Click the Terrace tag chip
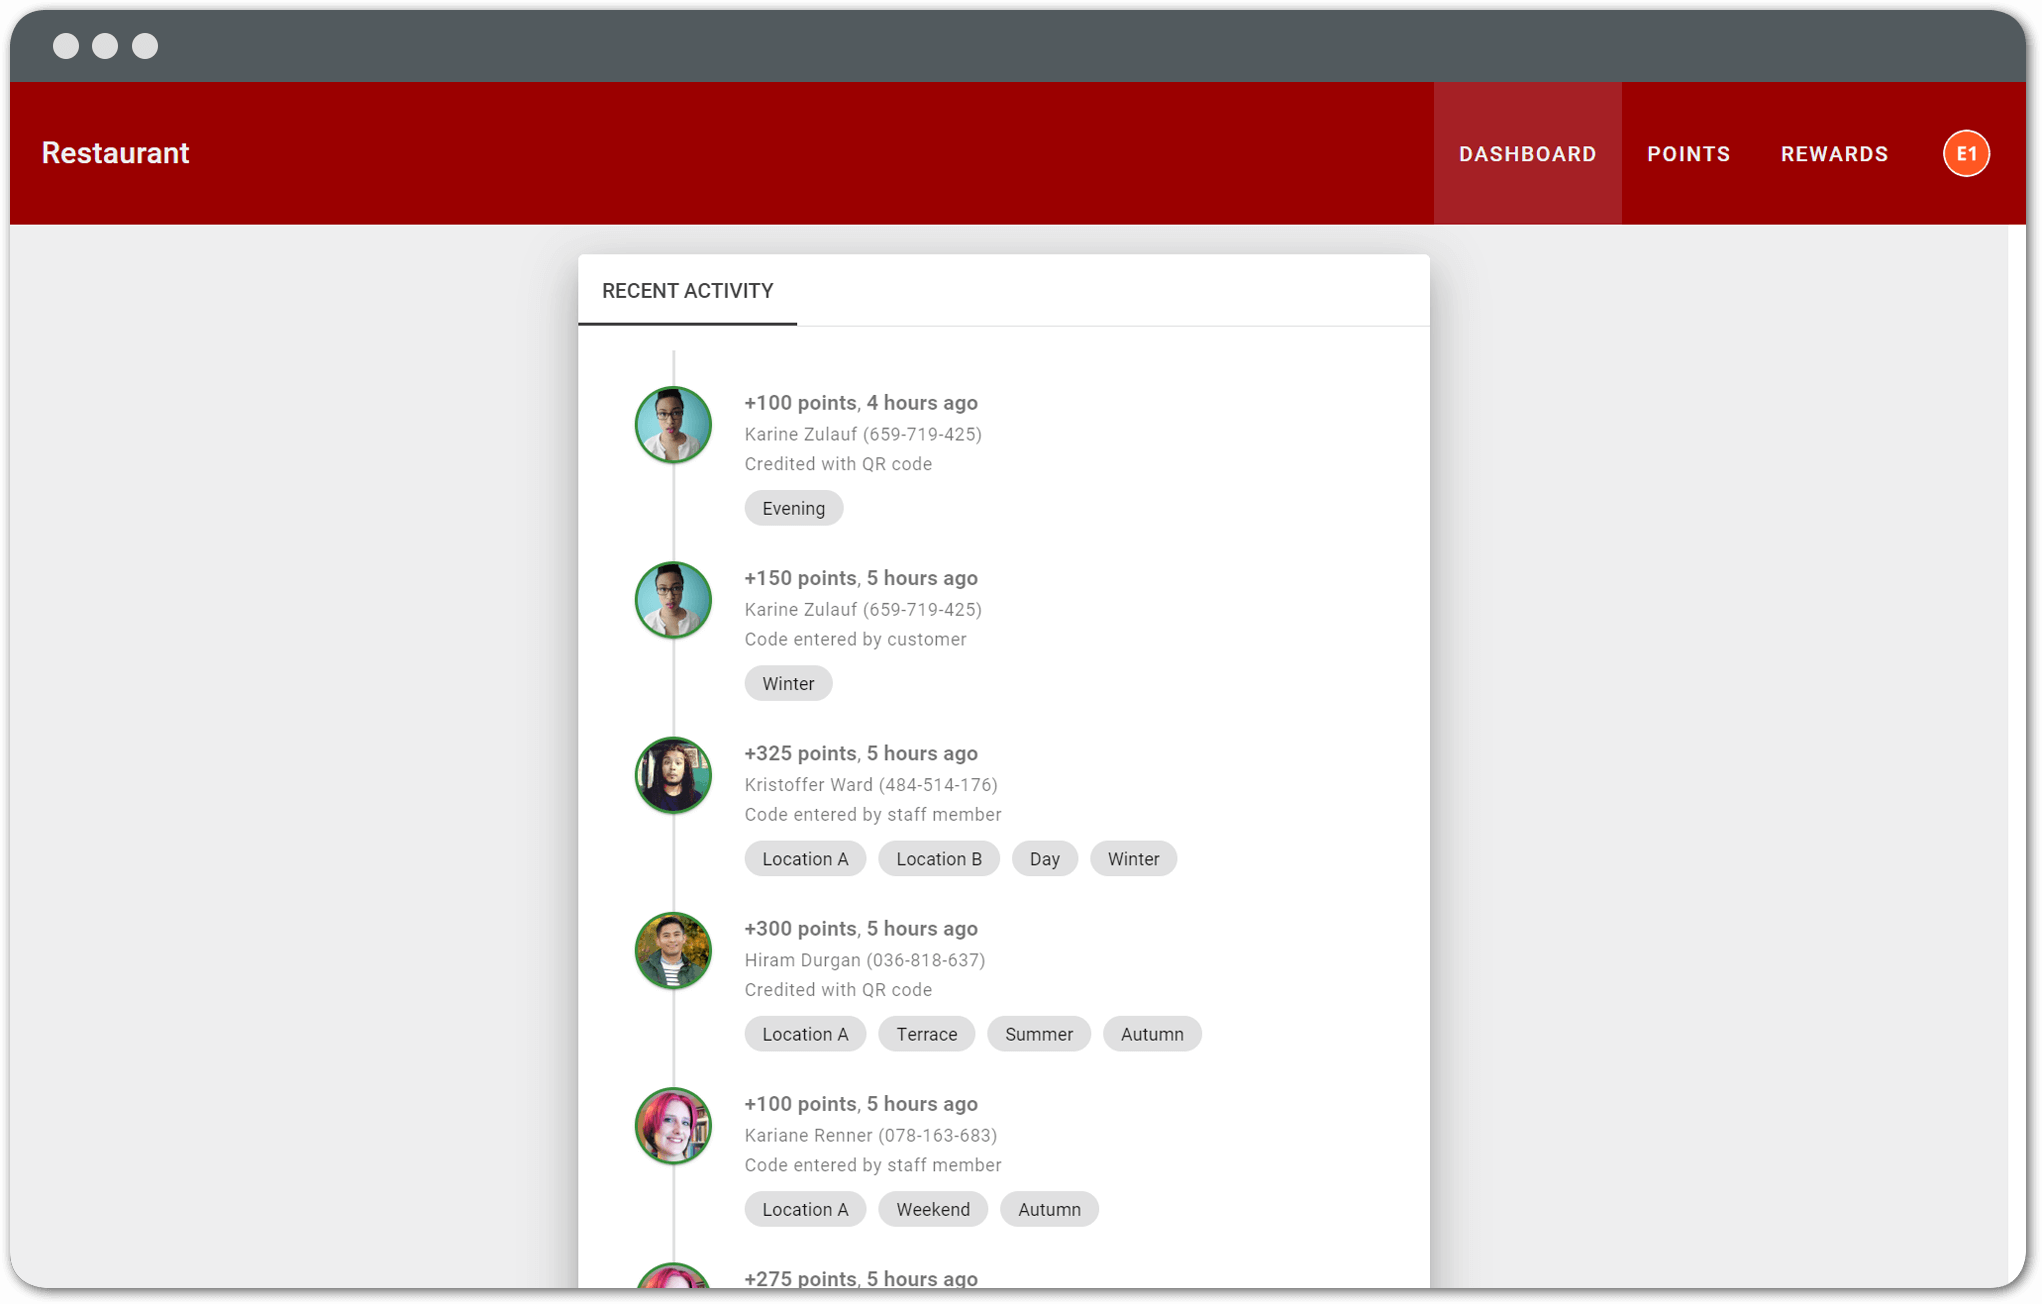The height and width of the screenshot is (1304, 2042). (926, 1034)
